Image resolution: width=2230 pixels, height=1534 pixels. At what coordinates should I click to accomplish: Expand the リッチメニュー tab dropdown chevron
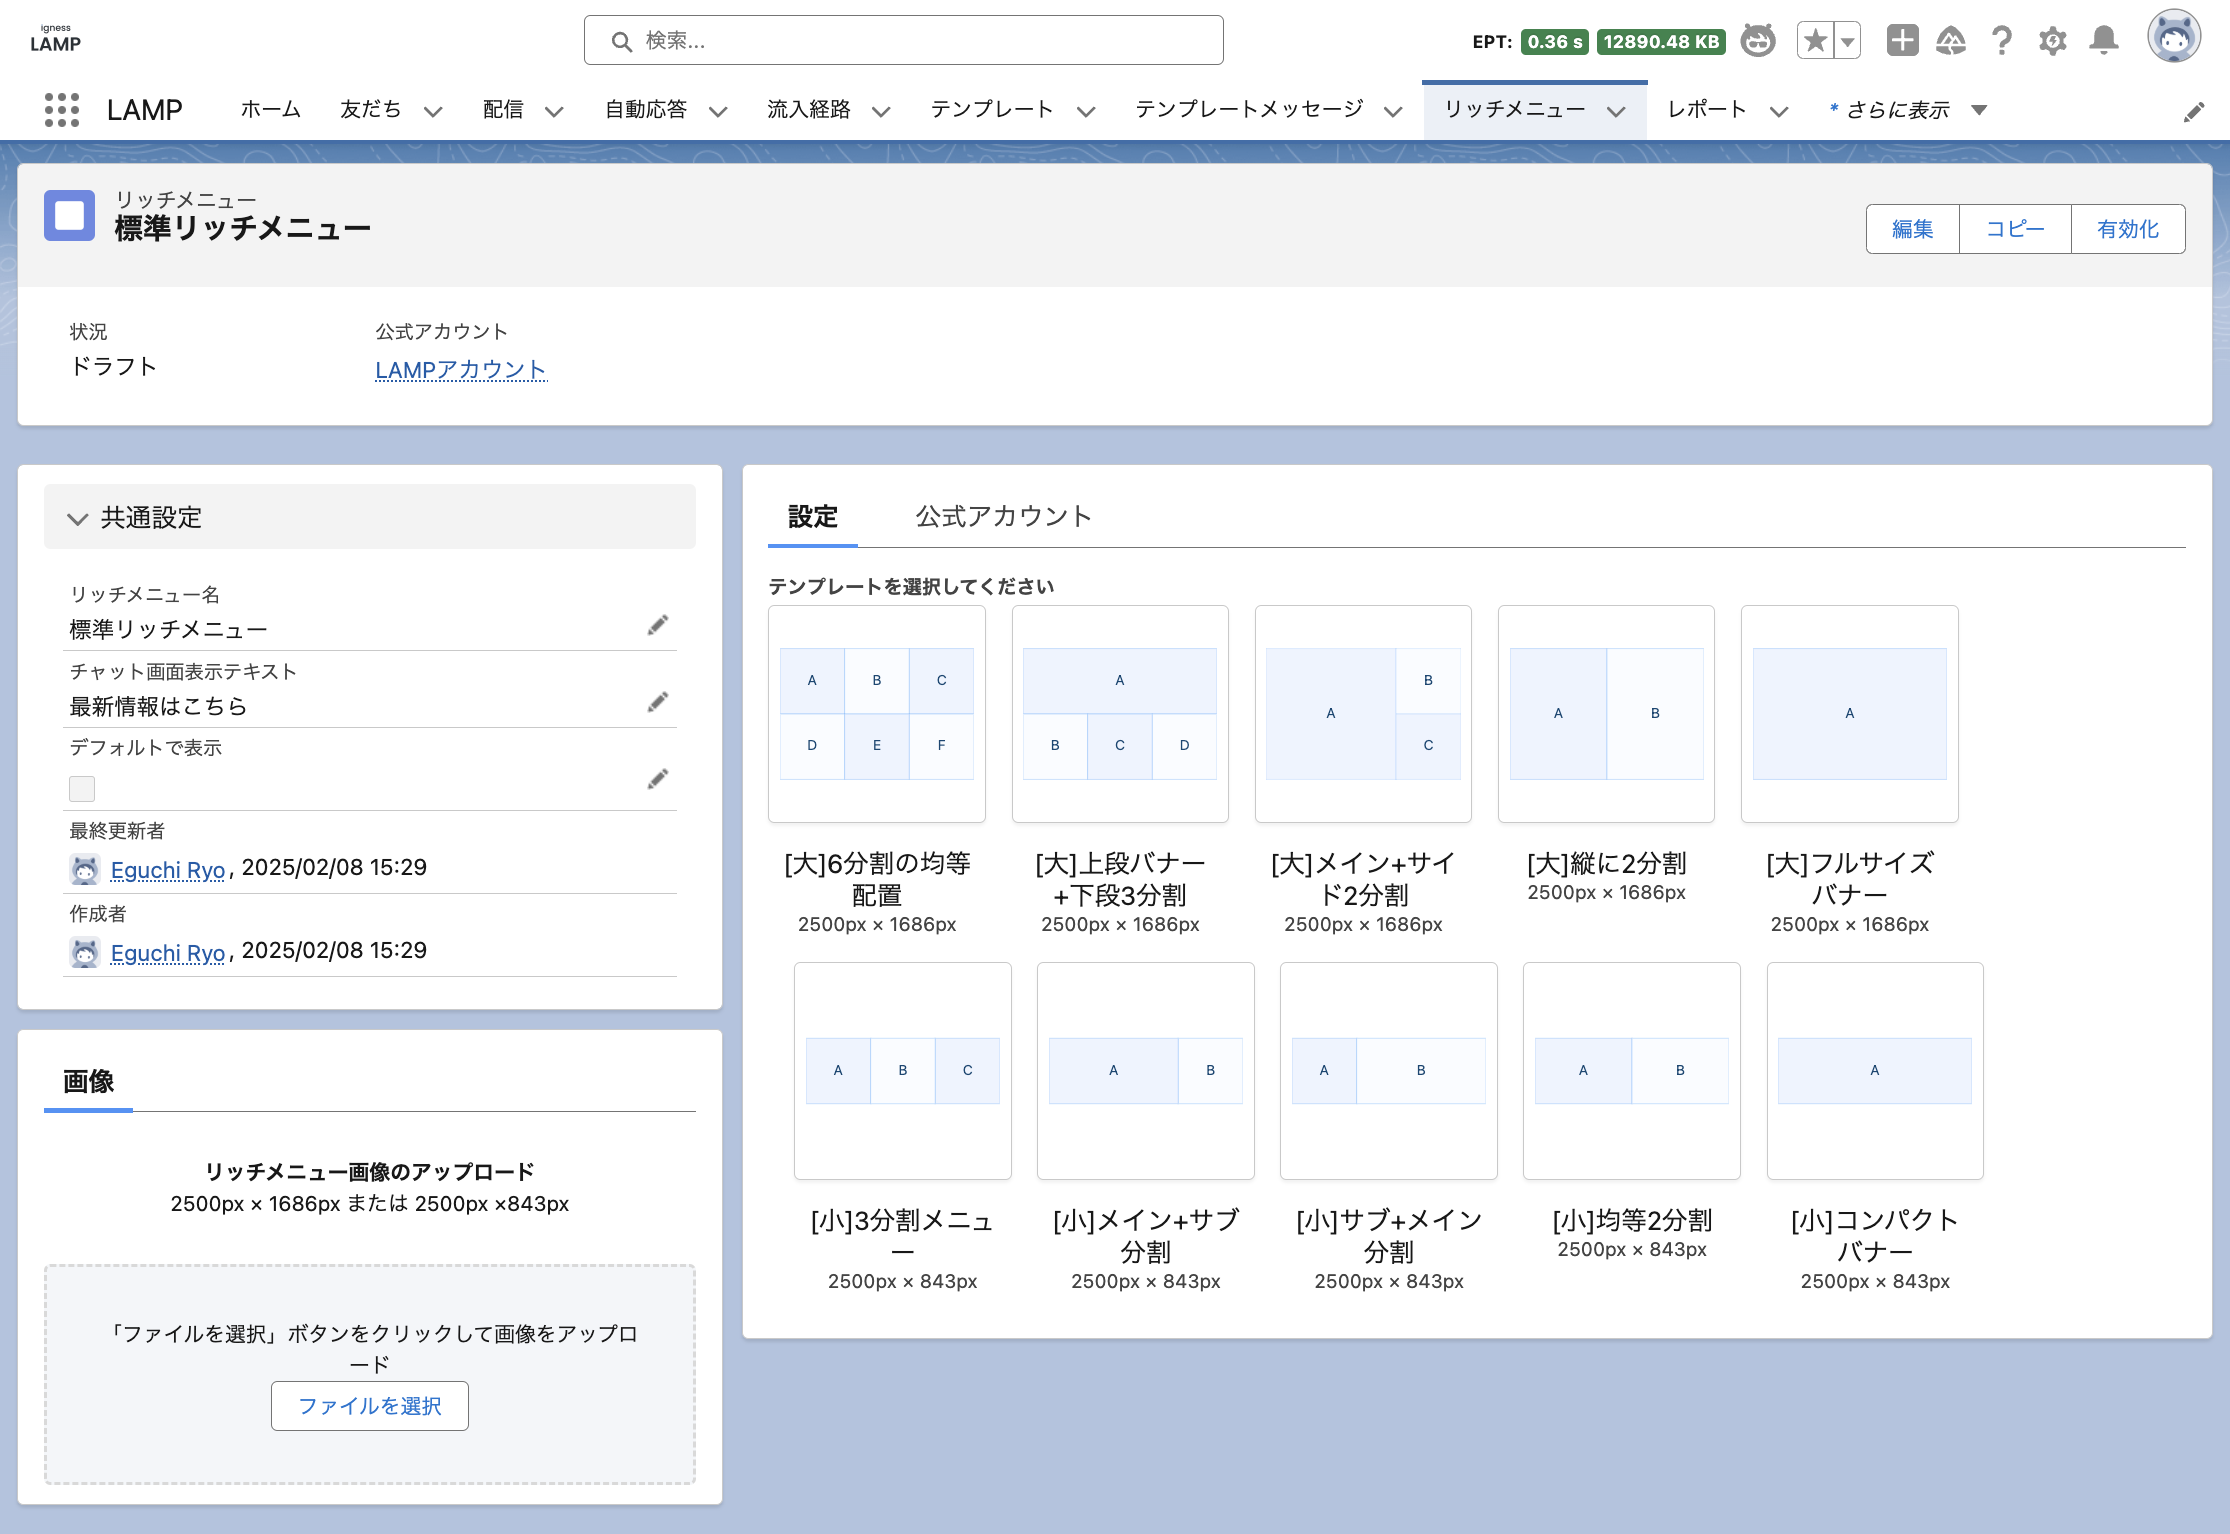click(1616, 111)
